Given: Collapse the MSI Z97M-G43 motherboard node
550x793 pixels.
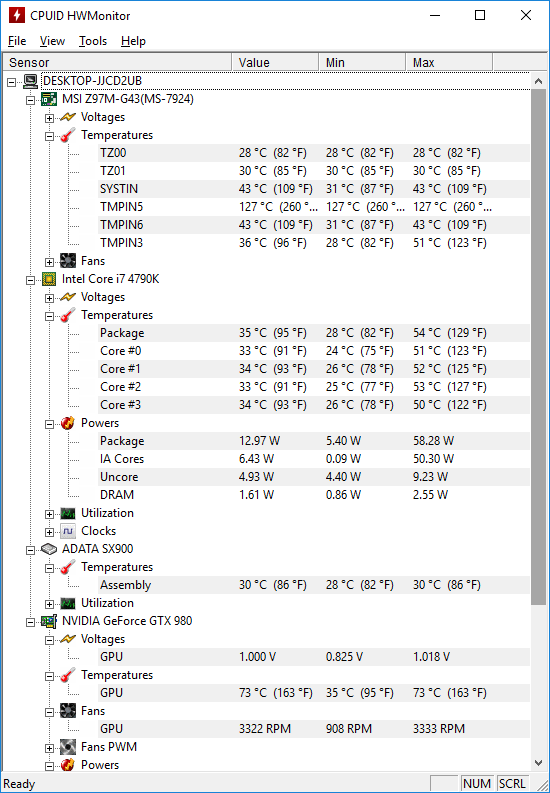Looking at the screenshot, I should tap(31, 99).
